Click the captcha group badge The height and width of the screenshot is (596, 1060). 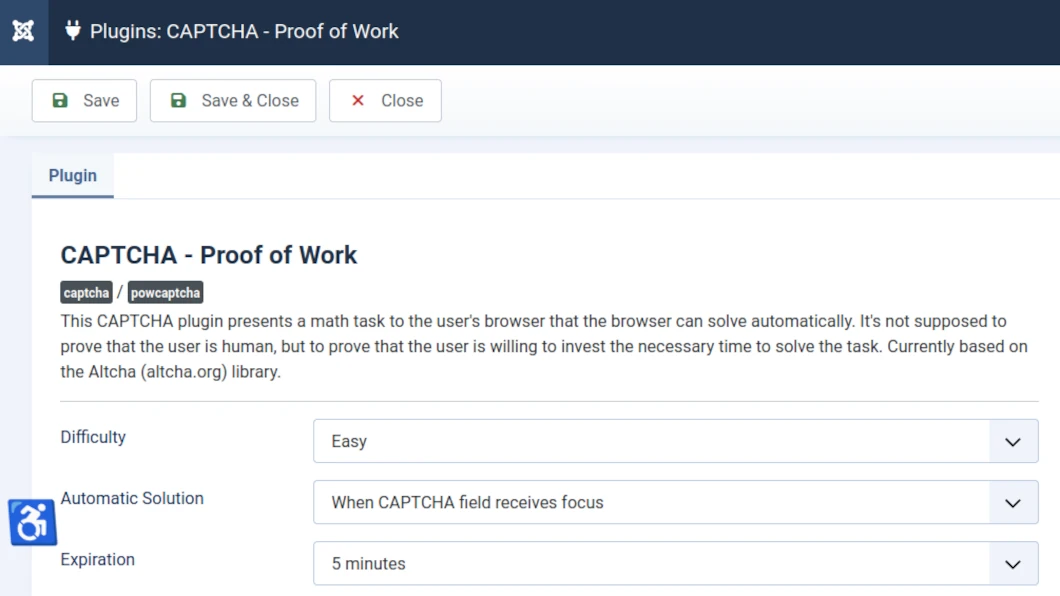(x=85, y=292)
